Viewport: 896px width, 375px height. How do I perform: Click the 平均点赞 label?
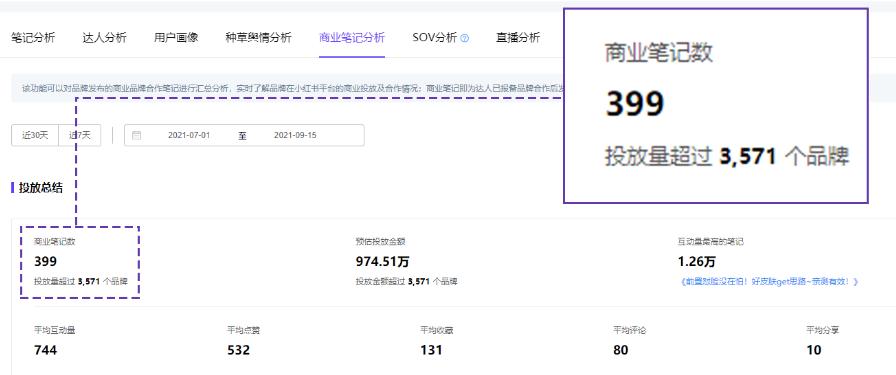click(244, 330)
